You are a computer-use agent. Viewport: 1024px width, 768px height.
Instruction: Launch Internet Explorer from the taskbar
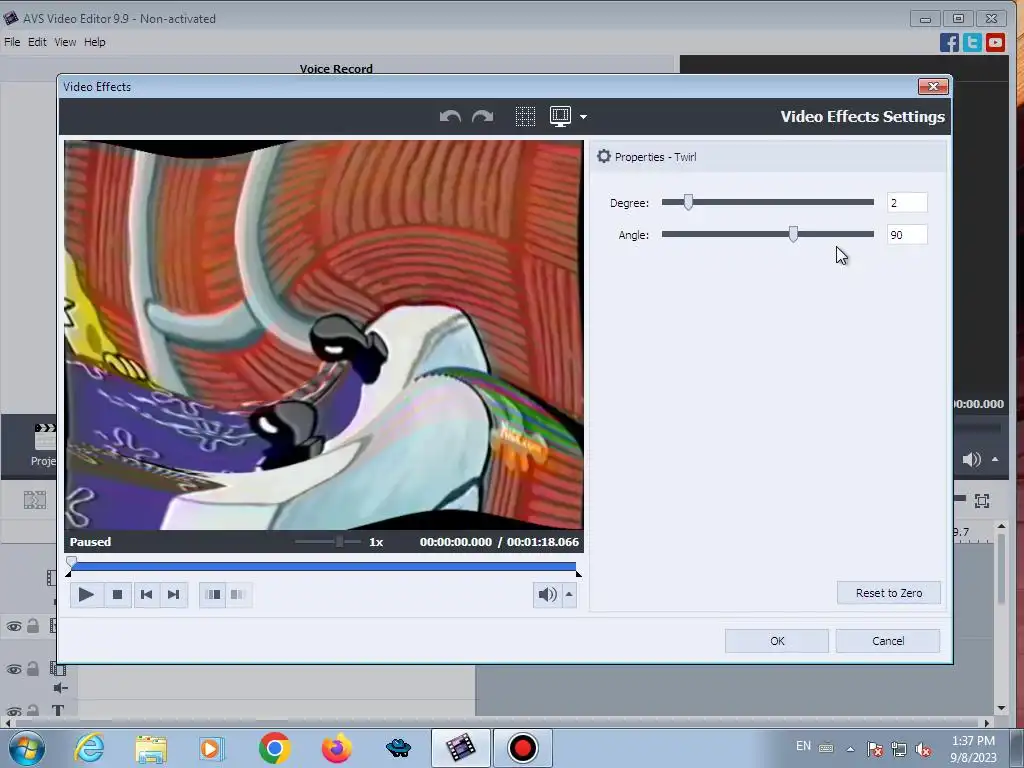(x=89, y=748)
